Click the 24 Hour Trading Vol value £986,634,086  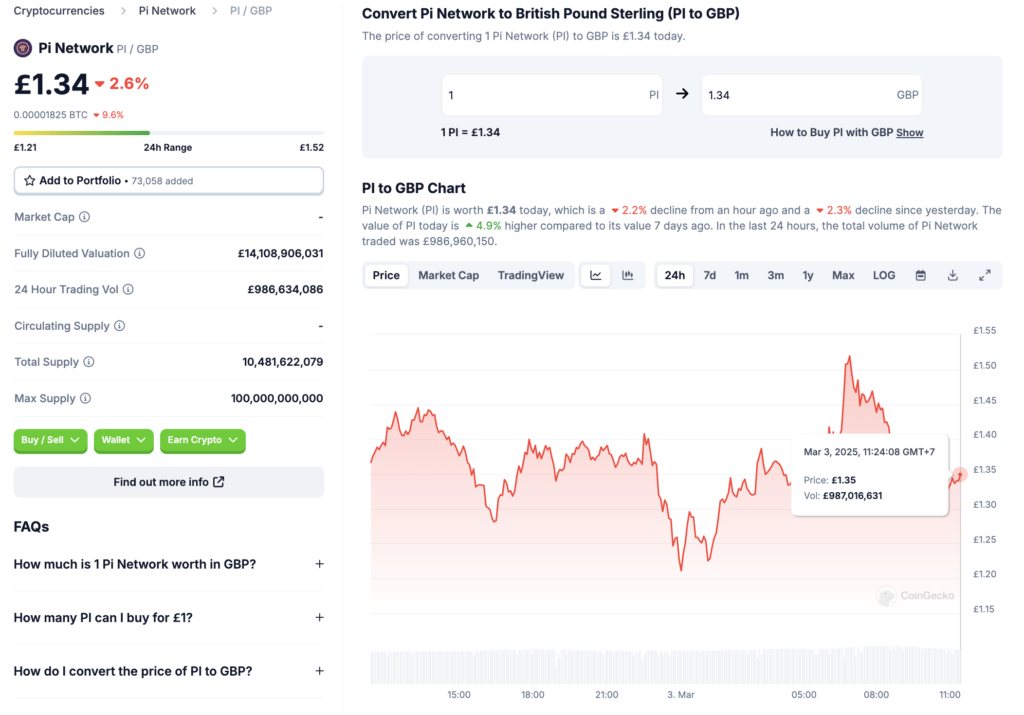pos(285,289)
